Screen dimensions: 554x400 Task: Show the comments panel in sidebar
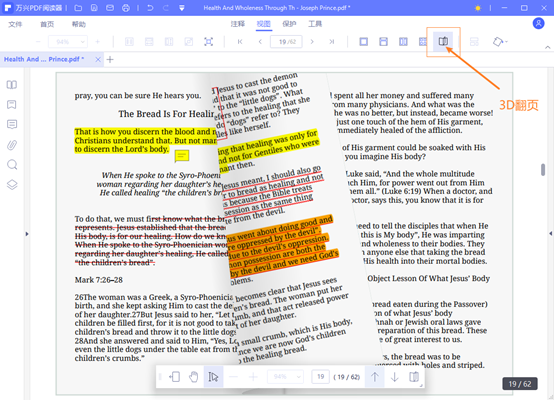point(12,124)
